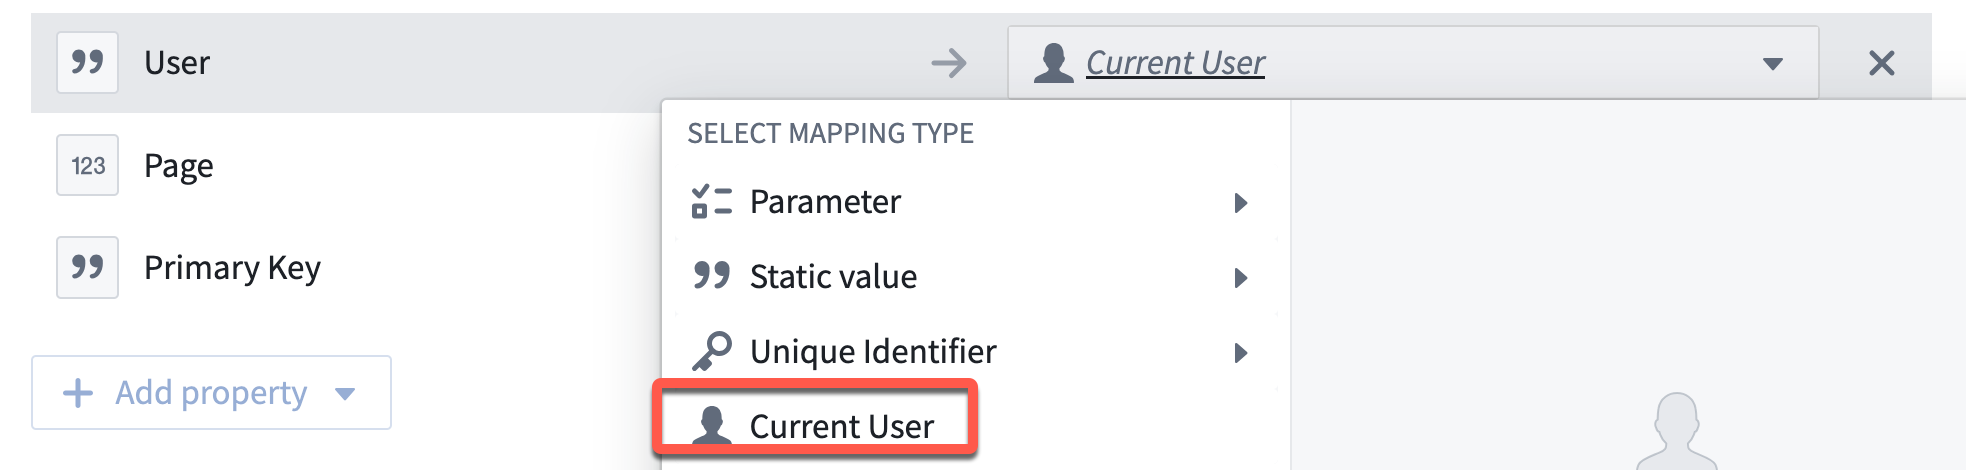Click the Parameter checklist icon
This screenshot has width=1966, height=470.
click(712, 201)
